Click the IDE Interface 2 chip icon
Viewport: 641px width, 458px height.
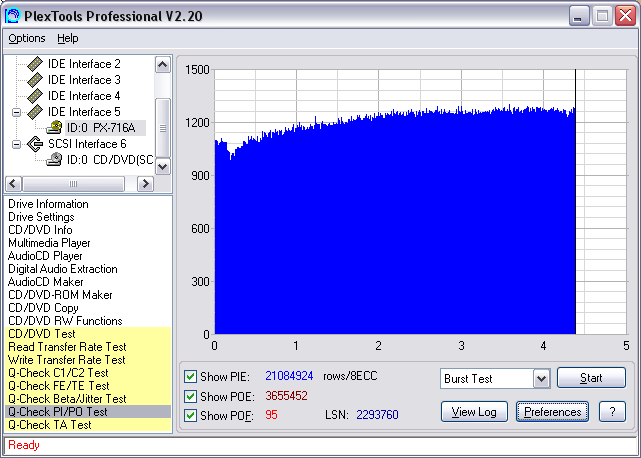pos(35,64)
